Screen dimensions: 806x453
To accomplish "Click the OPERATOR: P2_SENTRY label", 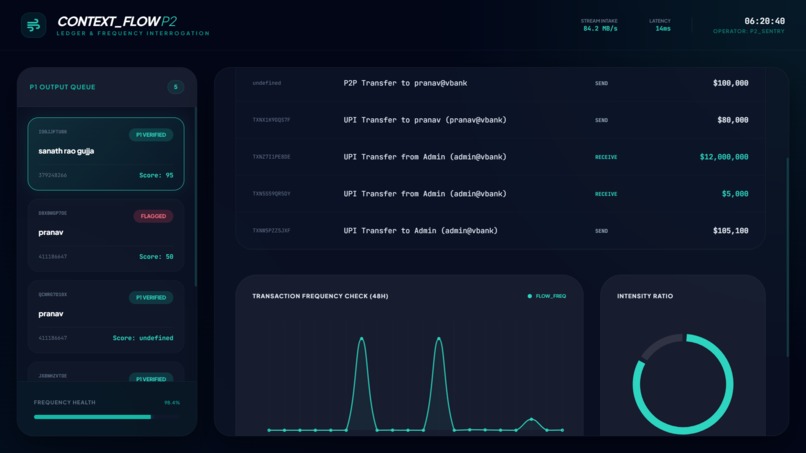I will (x=749, y=31).
